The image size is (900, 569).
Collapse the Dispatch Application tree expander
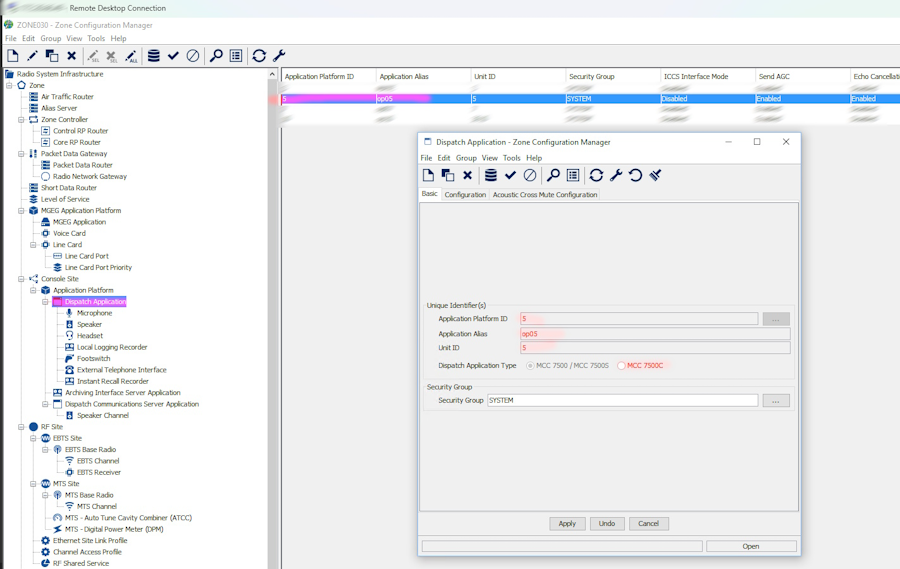pos(45,301)
